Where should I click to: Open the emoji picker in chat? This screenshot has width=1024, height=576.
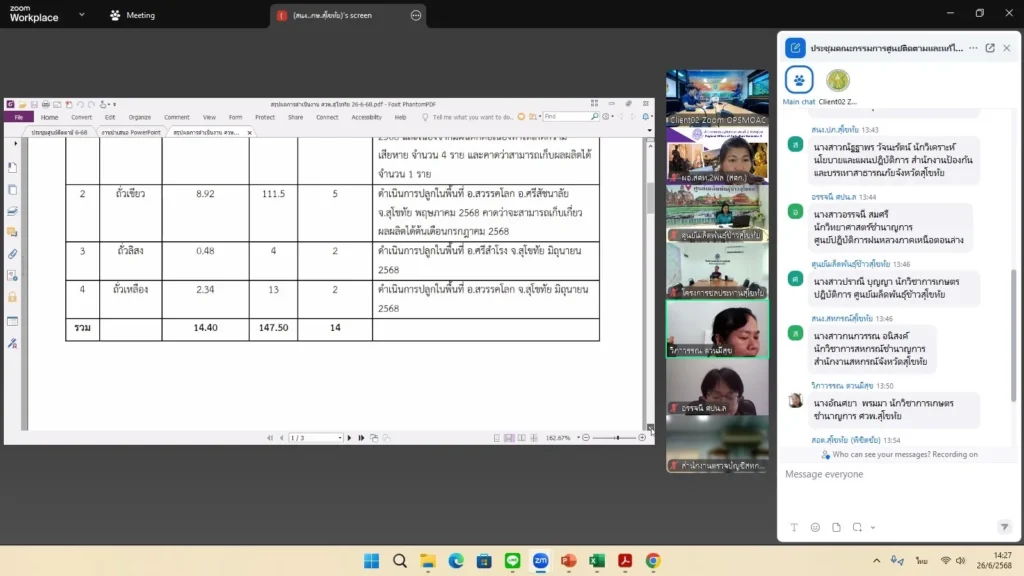tap(815, 528)
